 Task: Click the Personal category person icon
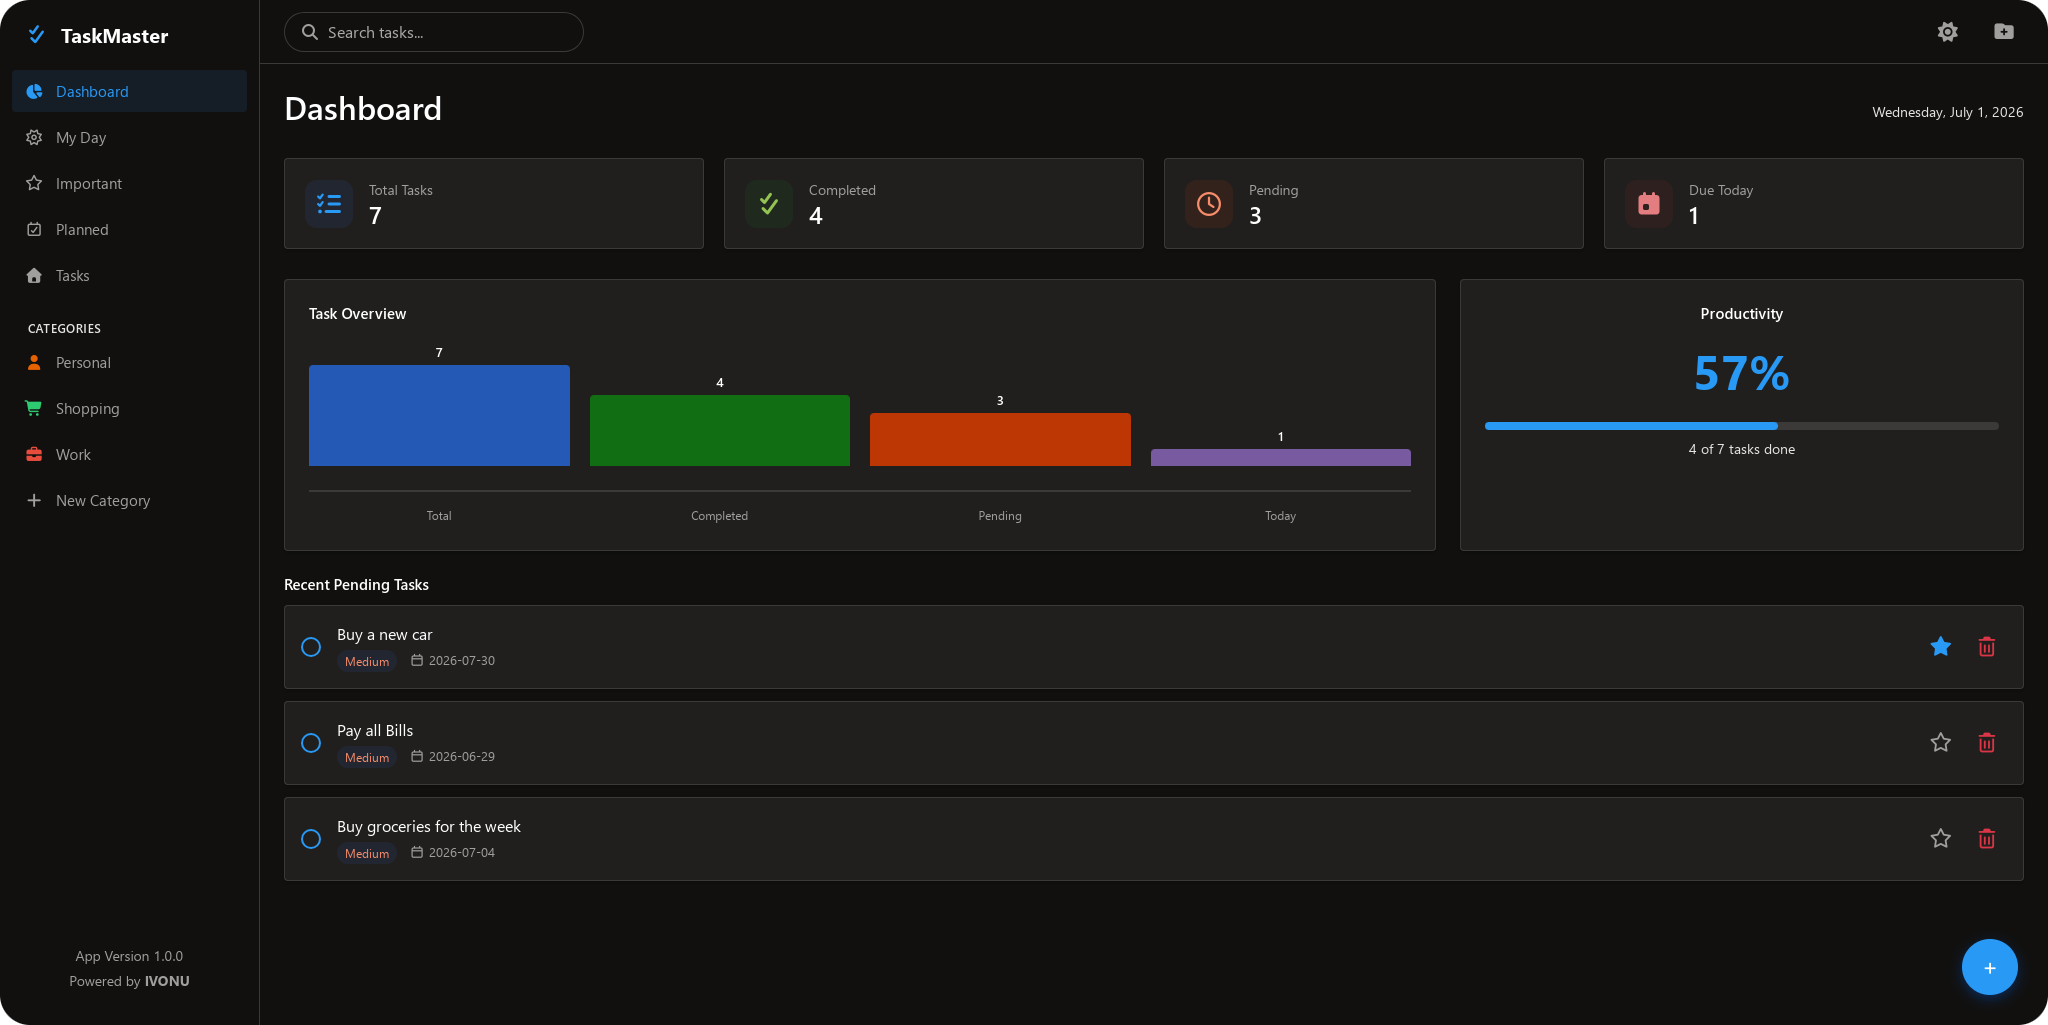pyautogui.click(x=34, y=362)
